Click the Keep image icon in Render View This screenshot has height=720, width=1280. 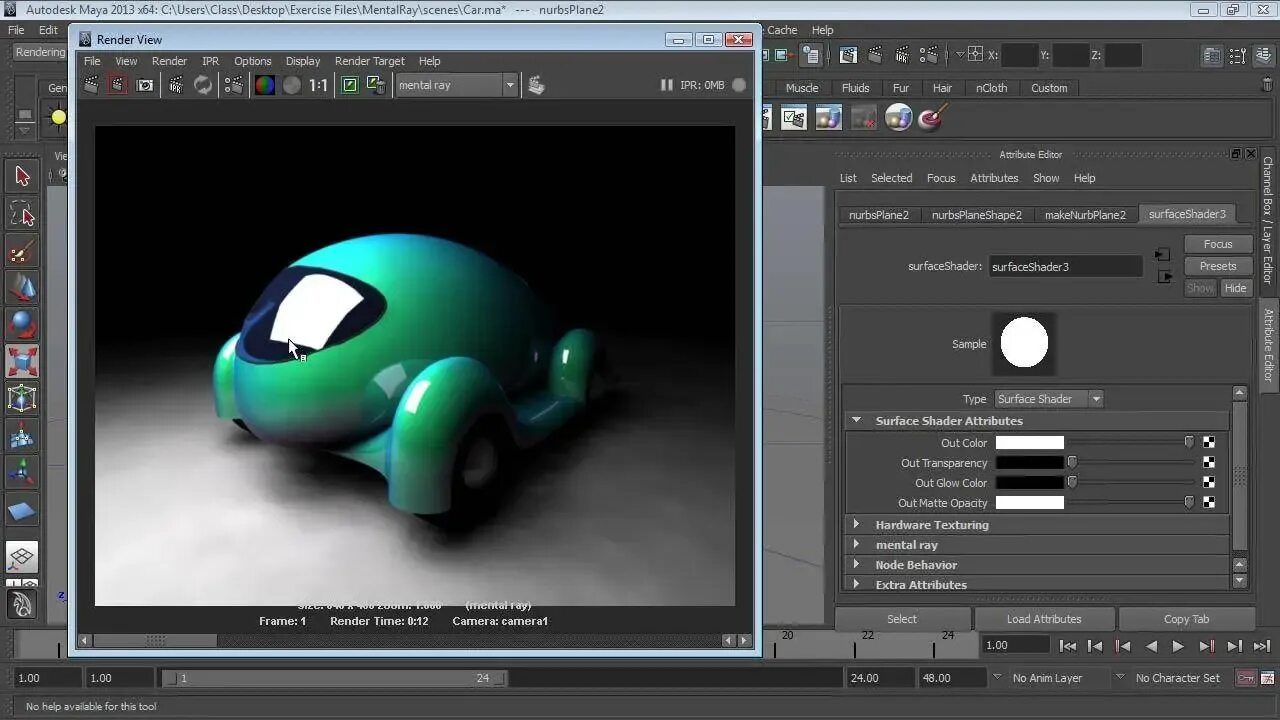point(350,85)
